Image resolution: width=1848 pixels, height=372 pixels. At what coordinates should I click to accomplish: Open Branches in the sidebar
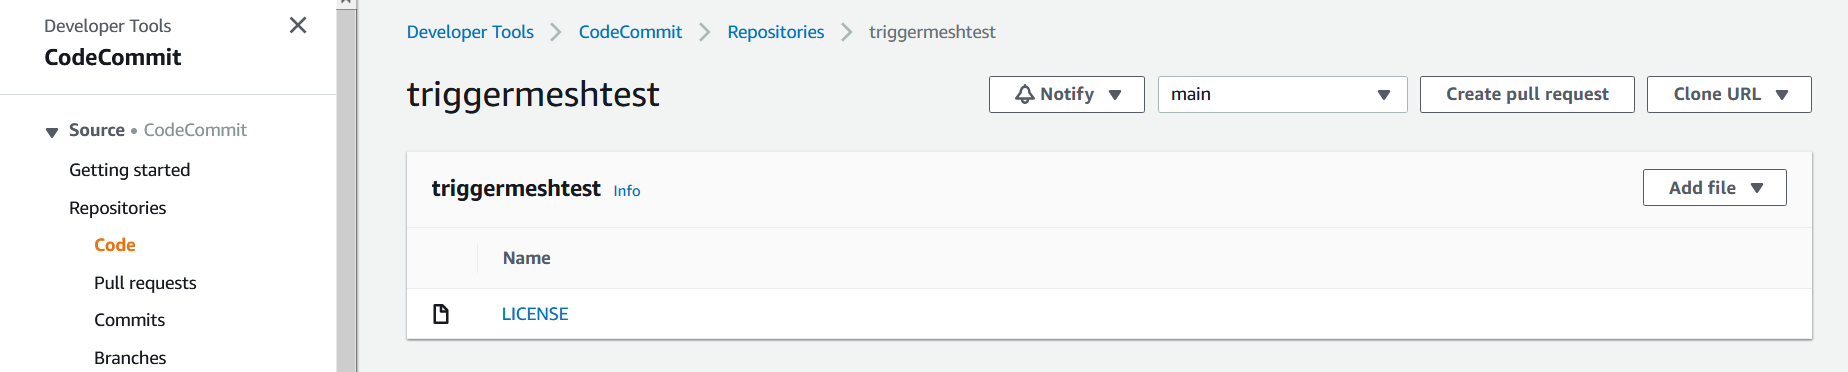pos(130,358)
